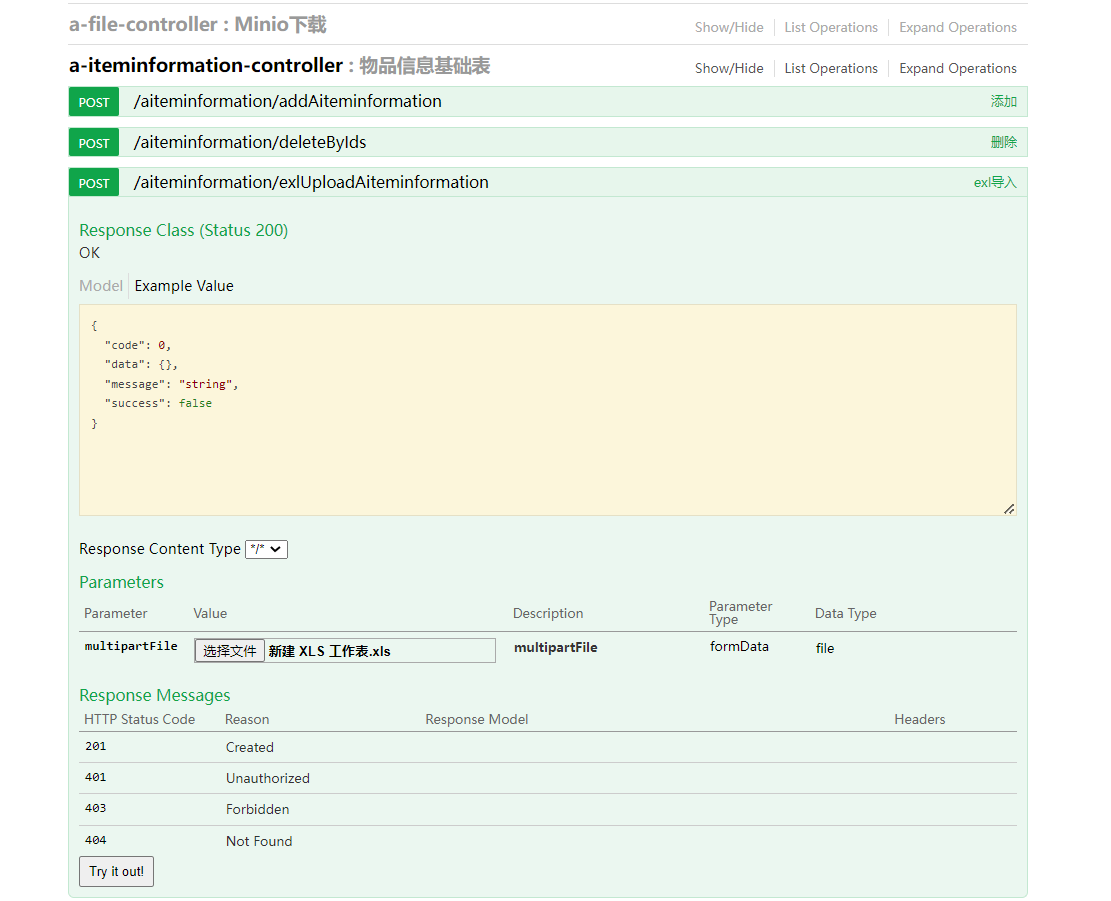Click Expand Operations for a-file-controller
The image size is (1111, 901).
(957, 28)
